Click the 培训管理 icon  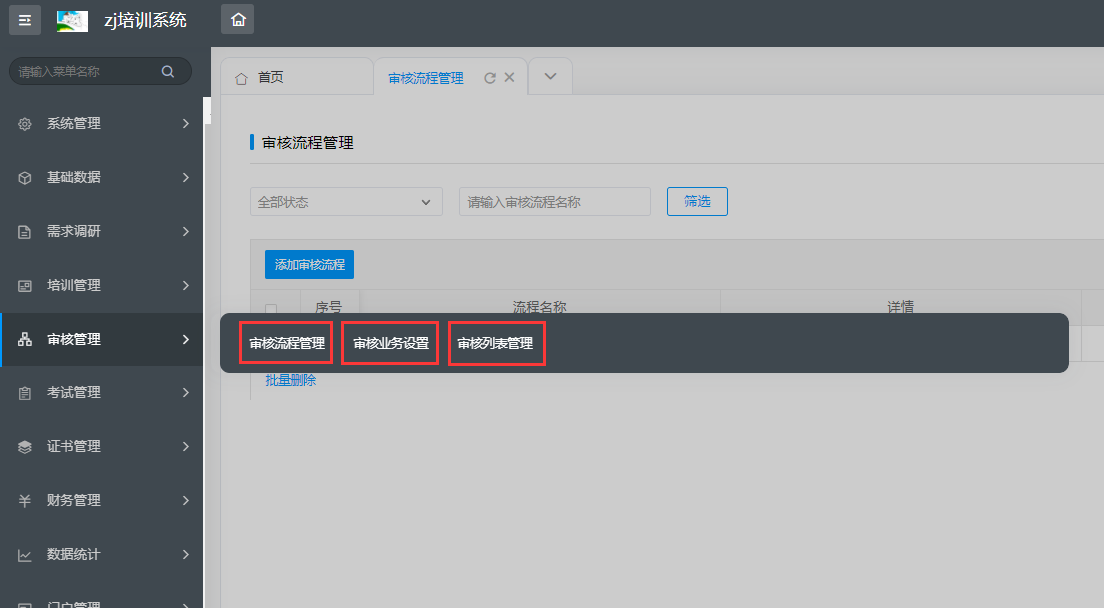click(25, 286)
